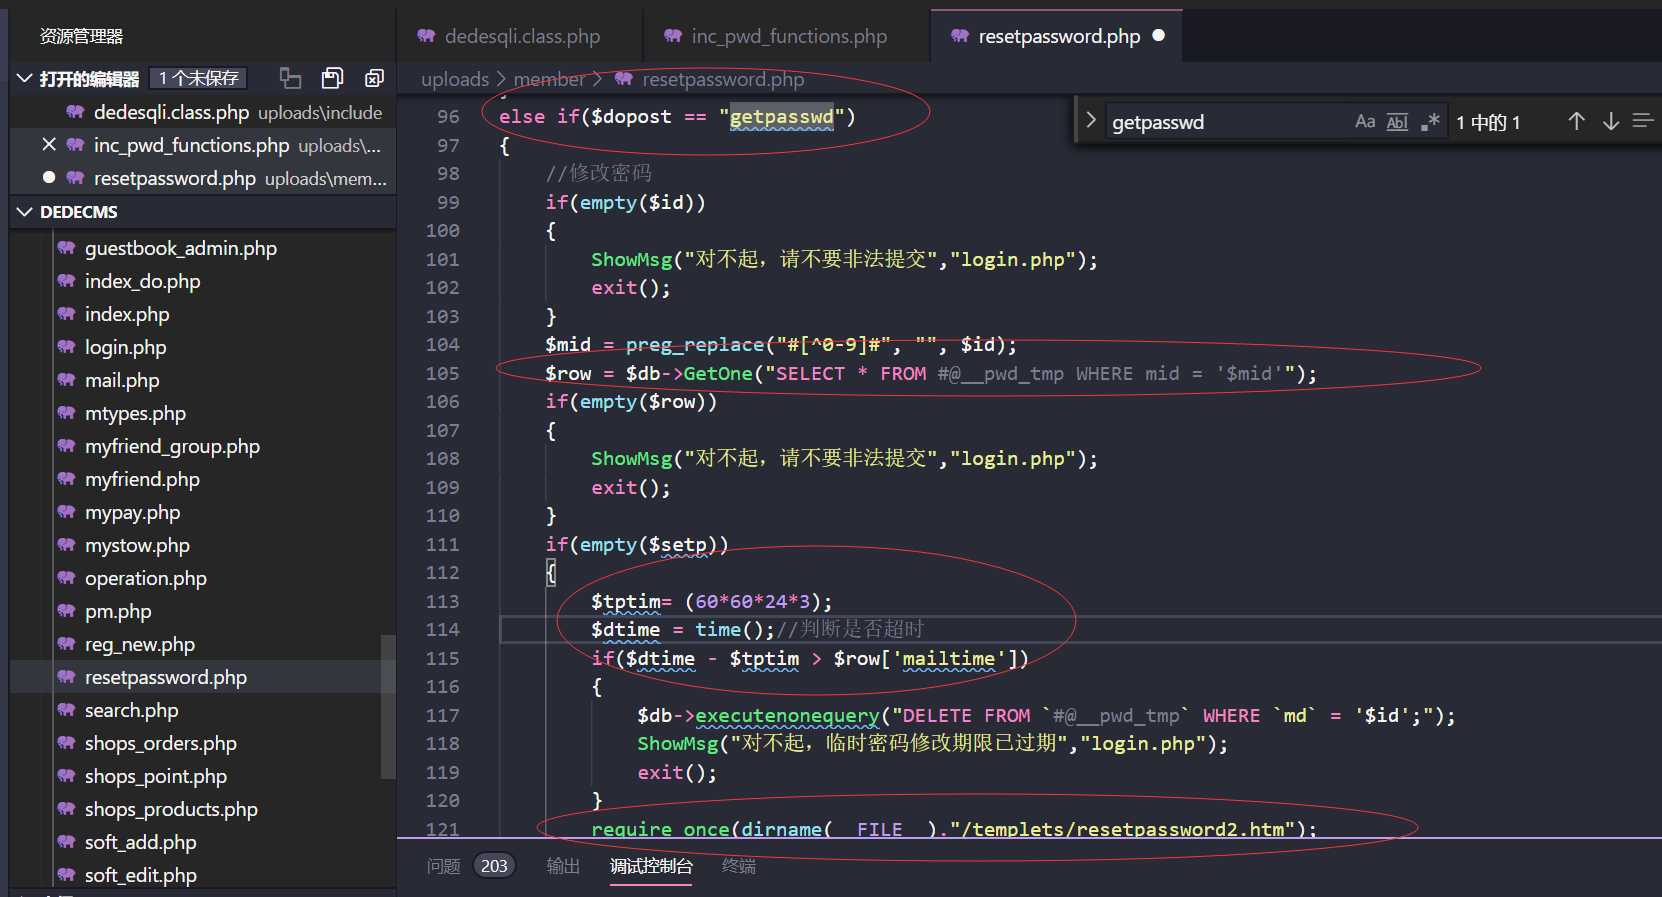
Task: Click the save all icon in open editors
Action: pos(332,78)
